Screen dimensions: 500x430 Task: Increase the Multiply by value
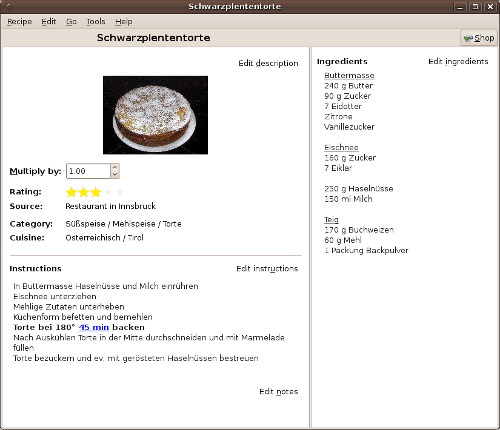[115, 167]
